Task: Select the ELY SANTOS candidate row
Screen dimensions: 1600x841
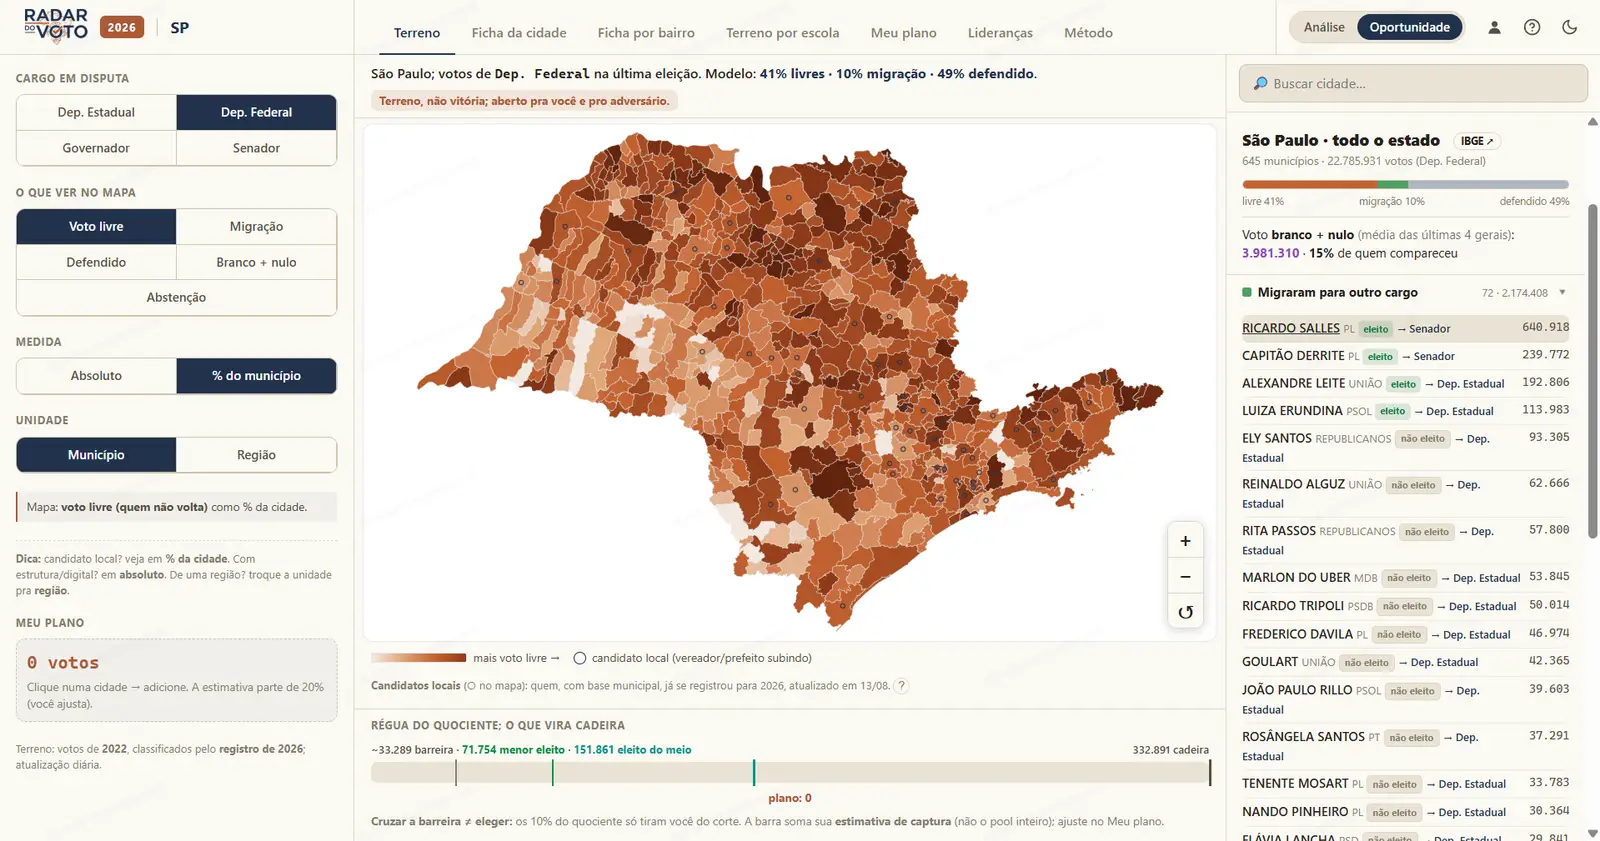Action: pyautogui.click(x=1405, y=448)
